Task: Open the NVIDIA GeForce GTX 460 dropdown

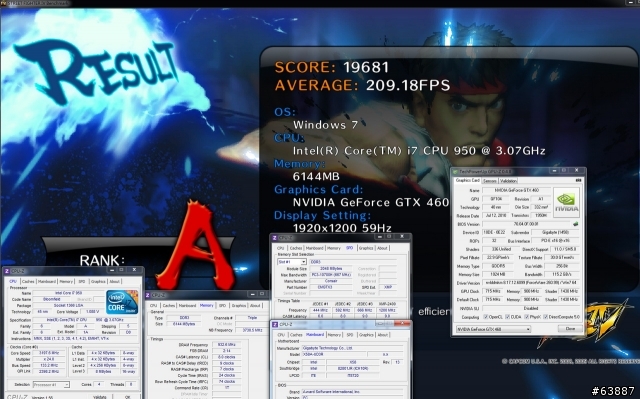Action: click(493, 329)
